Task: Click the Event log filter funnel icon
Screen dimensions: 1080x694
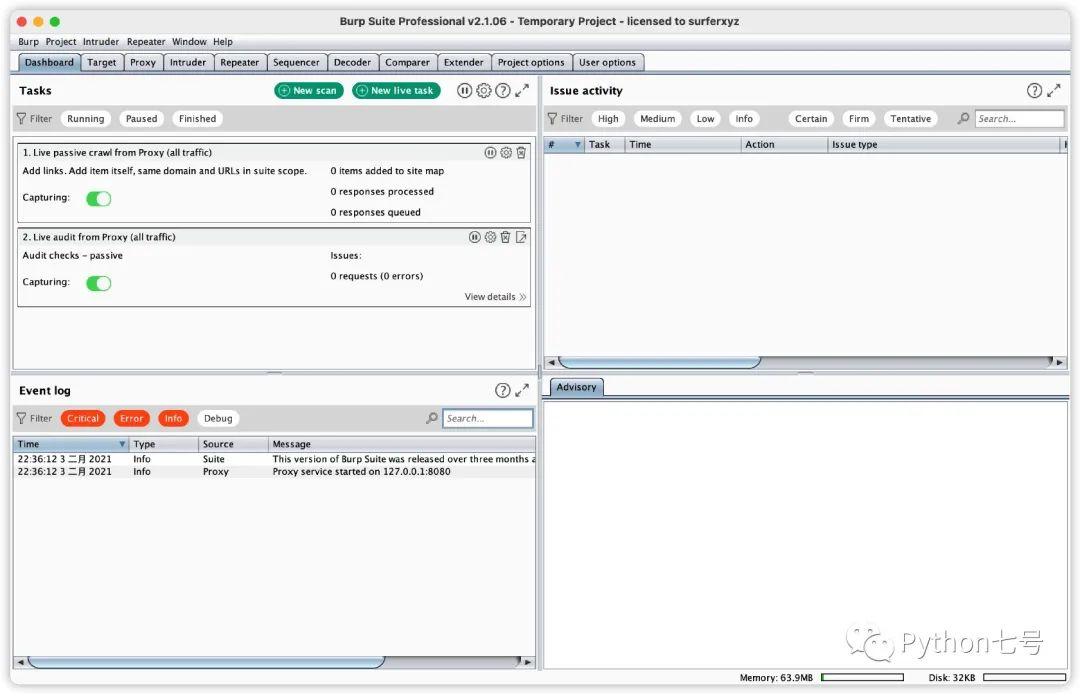Action: [21, 418]
